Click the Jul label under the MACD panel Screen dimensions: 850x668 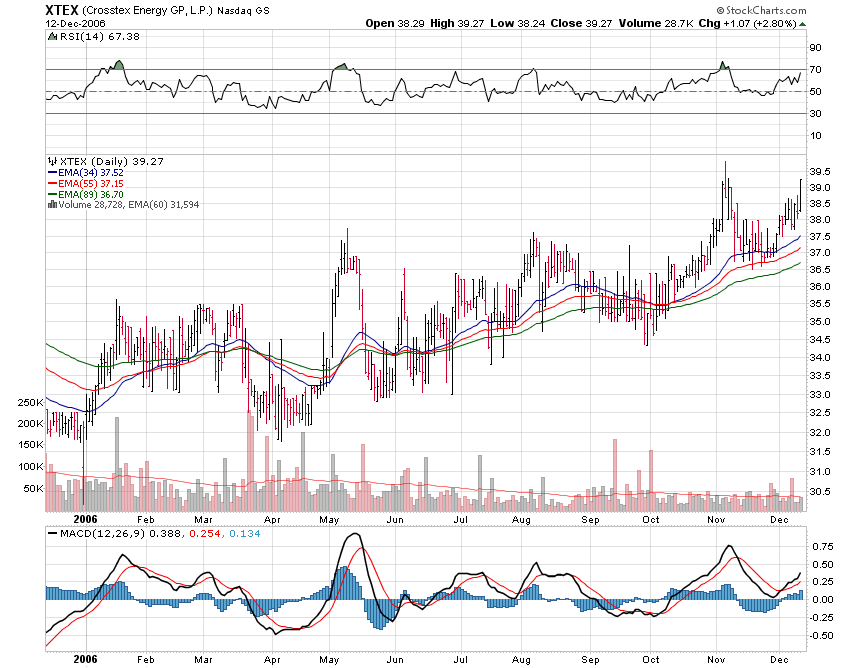pos(460,659)
